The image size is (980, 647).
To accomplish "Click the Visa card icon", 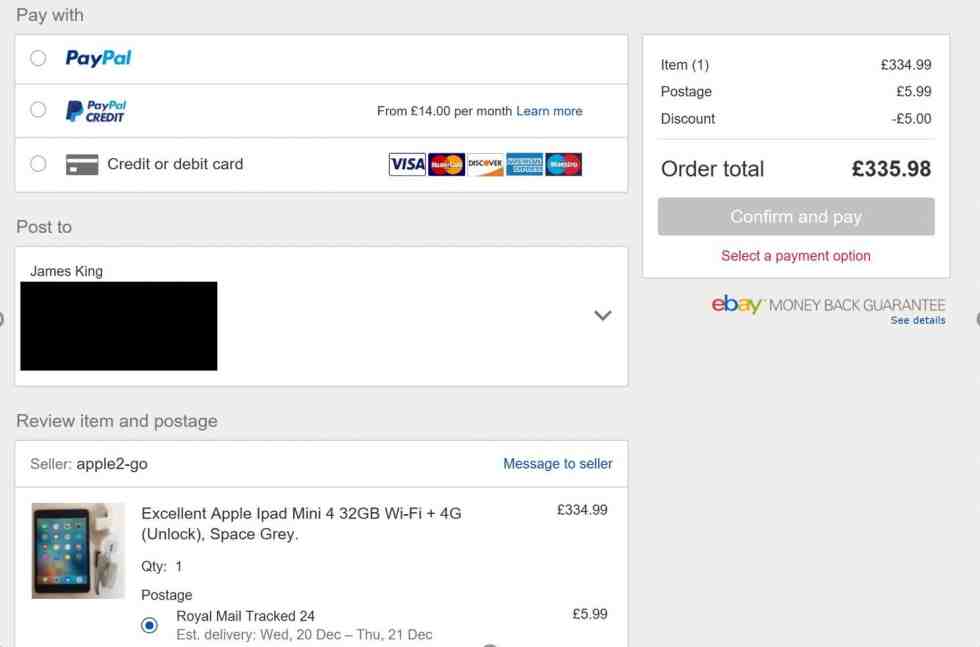I will coord(406,164).
